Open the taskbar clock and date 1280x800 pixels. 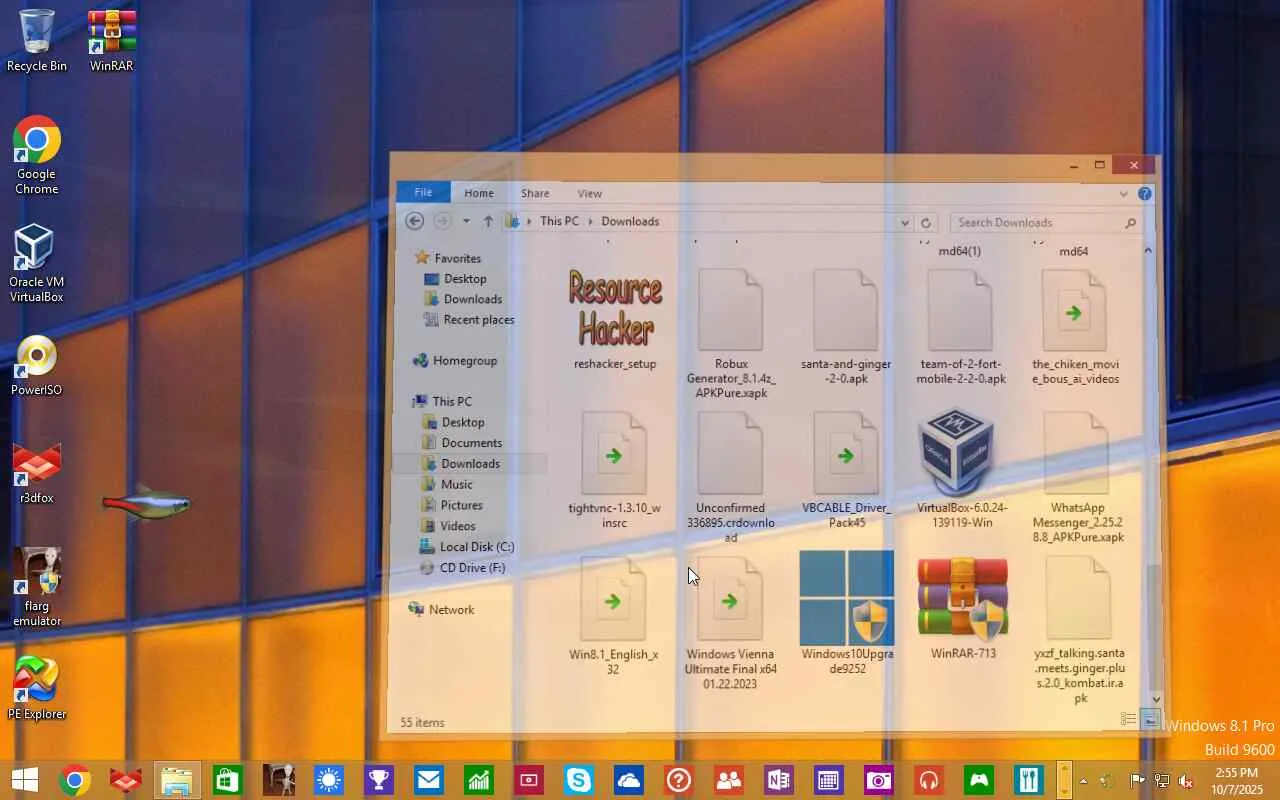point(1236,781)
